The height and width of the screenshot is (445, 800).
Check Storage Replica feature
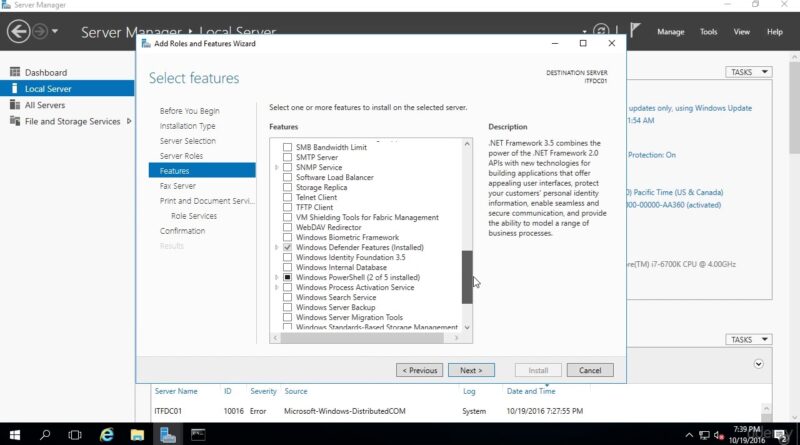287,187
